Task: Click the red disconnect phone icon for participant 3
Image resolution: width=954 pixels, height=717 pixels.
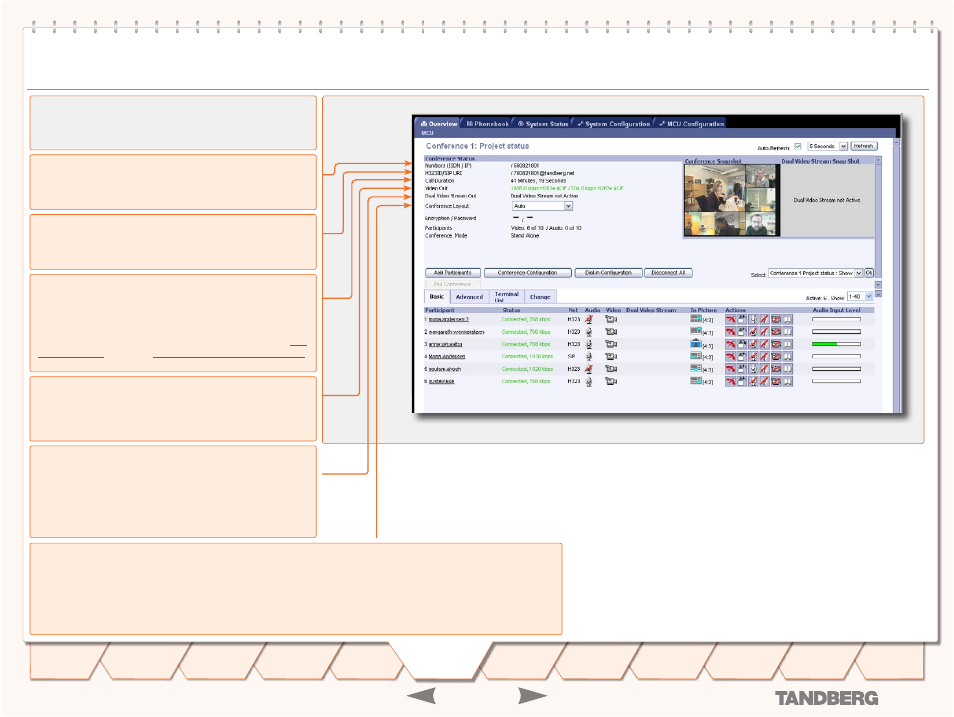Action: [730, 344]
